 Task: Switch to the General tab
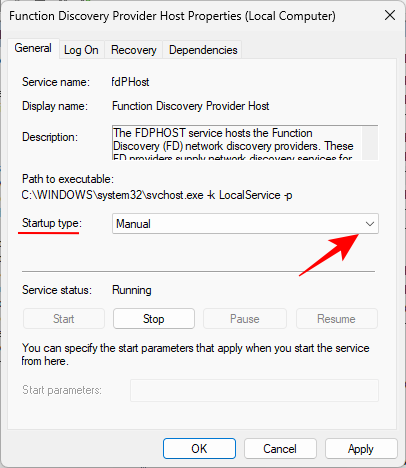[33, 48]
